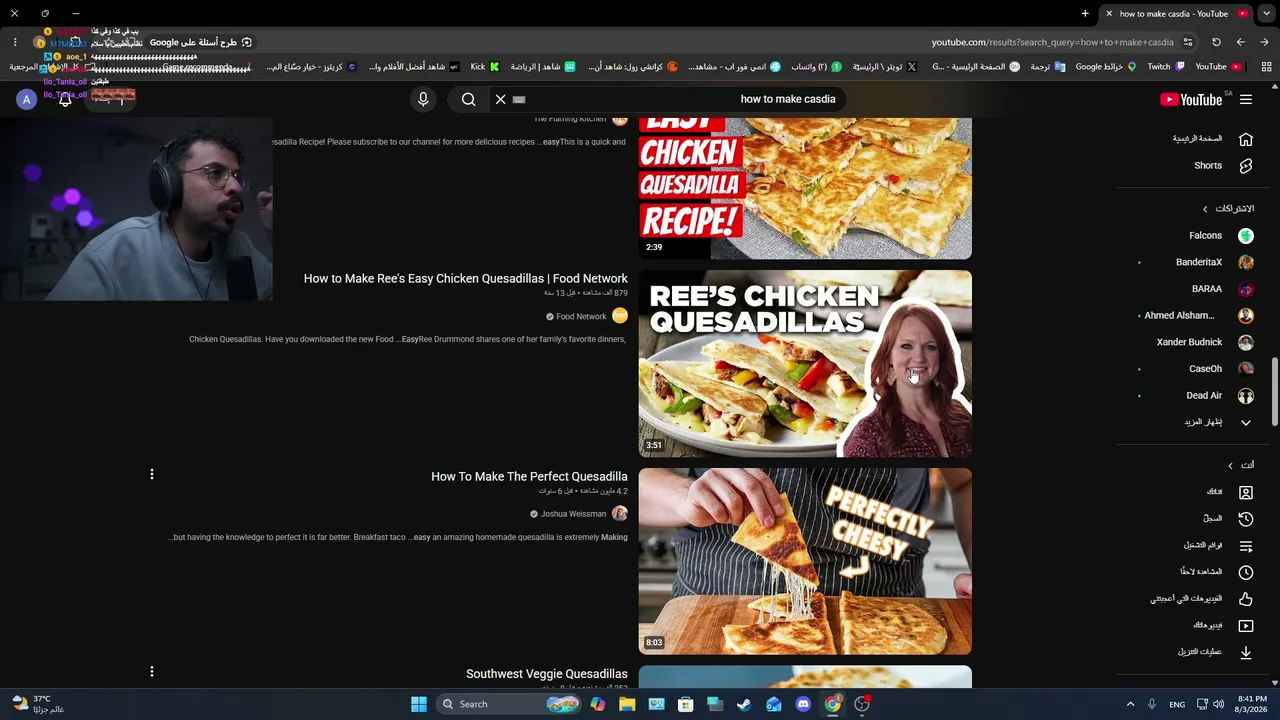Click the Chrome address bar URL

[1053, 42]
